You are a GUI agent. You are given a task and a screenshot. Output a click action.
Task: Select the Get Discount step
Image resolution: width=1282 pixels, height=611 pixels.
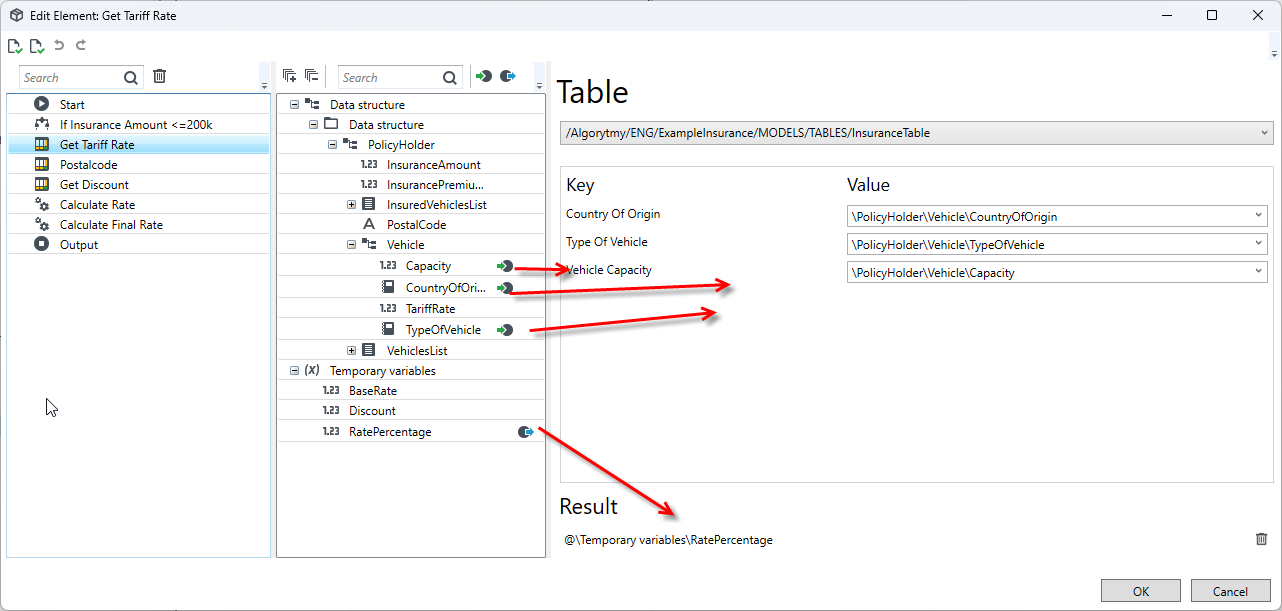pos(138,184)
